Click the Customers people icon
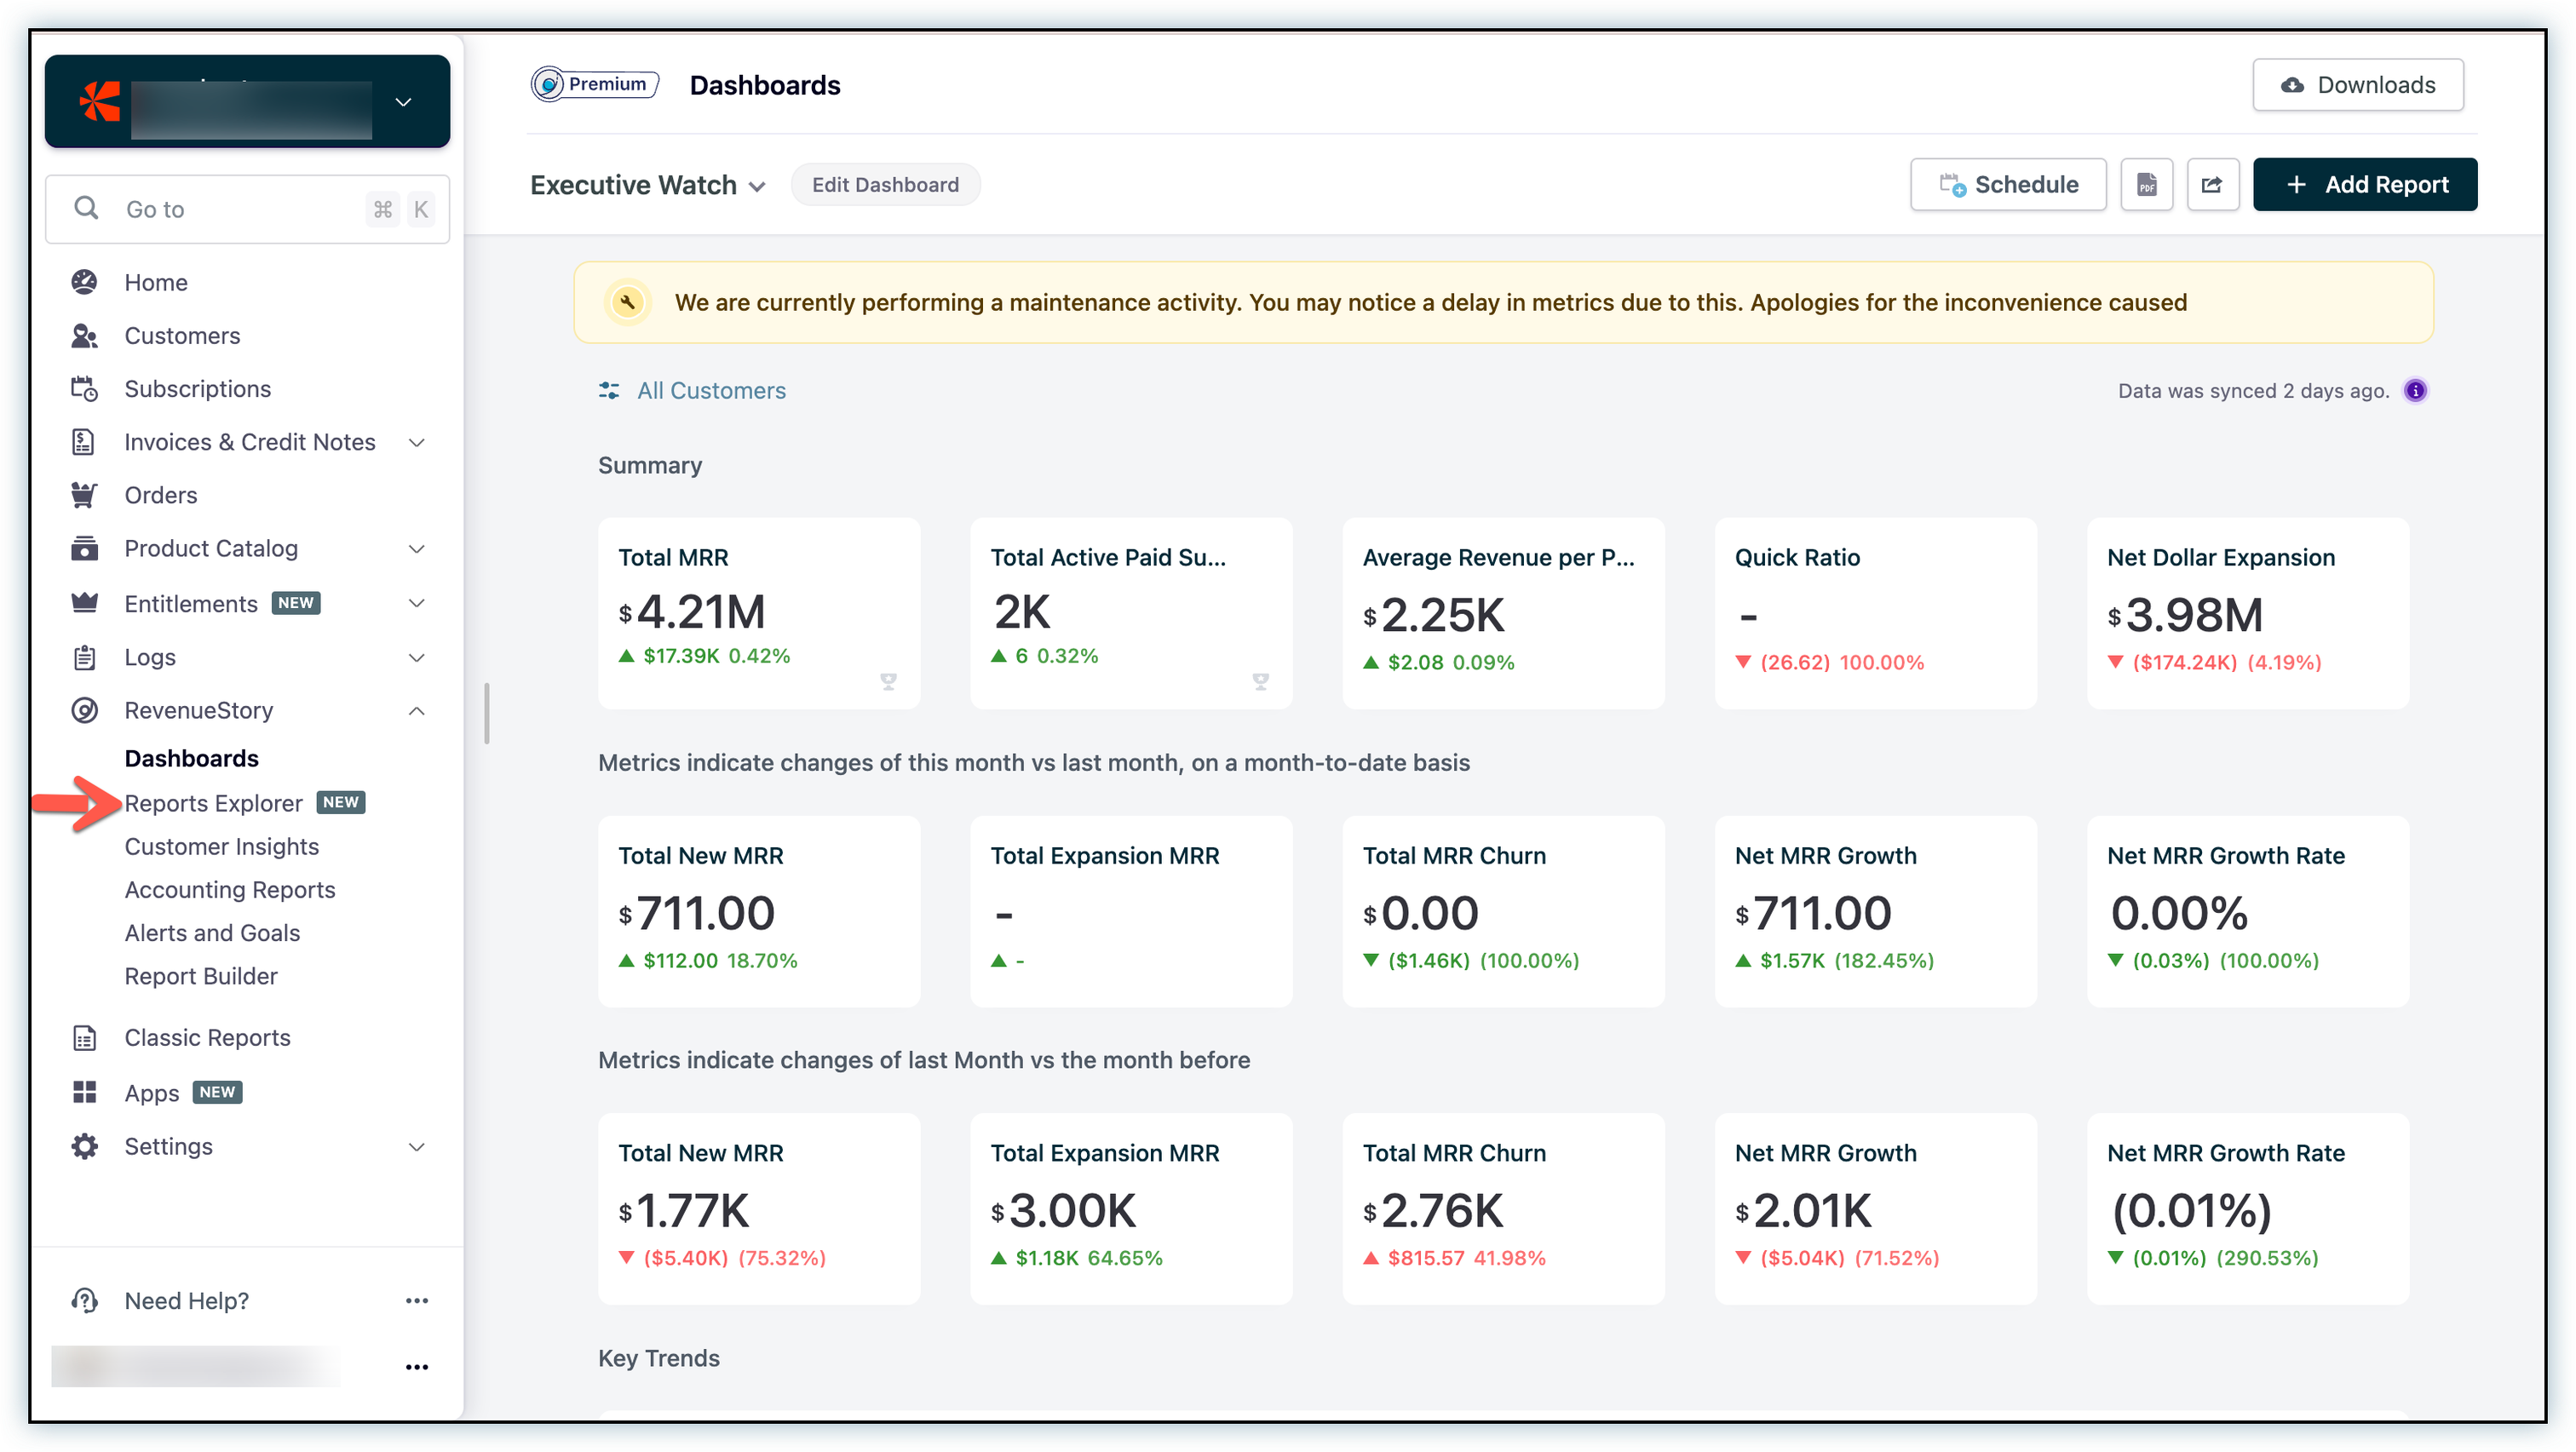2576x1452 pixels. pos(84,335)
